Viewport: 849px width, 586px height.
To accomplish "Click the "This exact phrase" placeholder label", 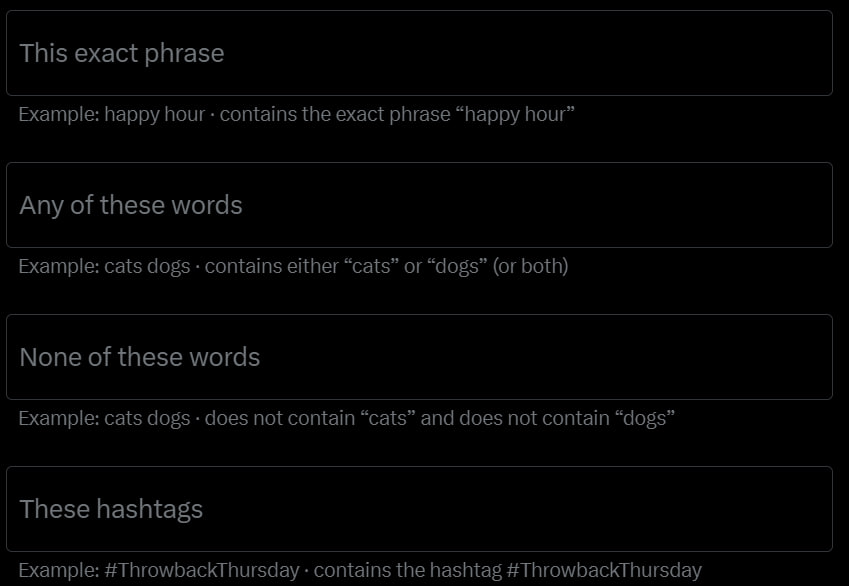I will 121,53.
